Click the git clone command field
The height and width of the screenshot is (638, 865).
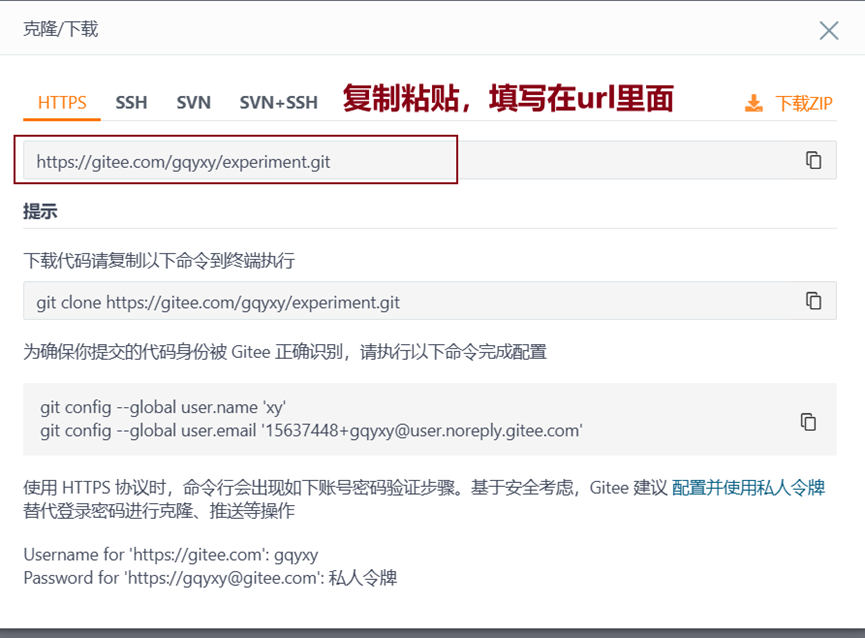(430, 301)
